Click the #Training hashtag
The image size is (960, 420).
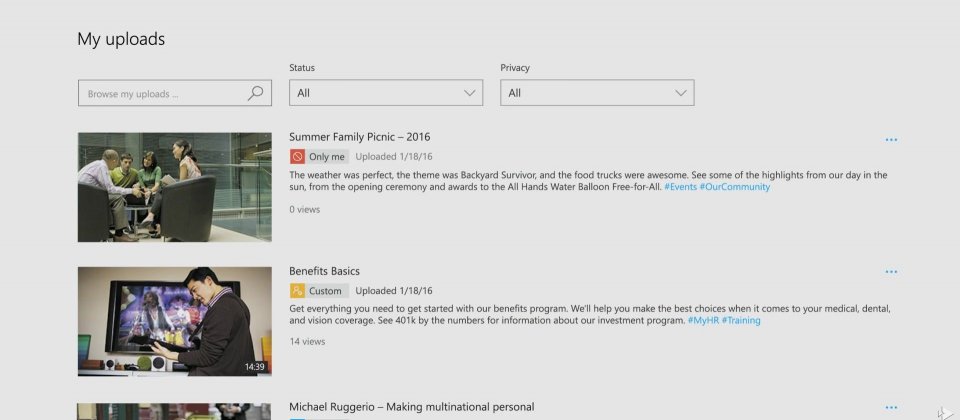click(x=741, y=320)
